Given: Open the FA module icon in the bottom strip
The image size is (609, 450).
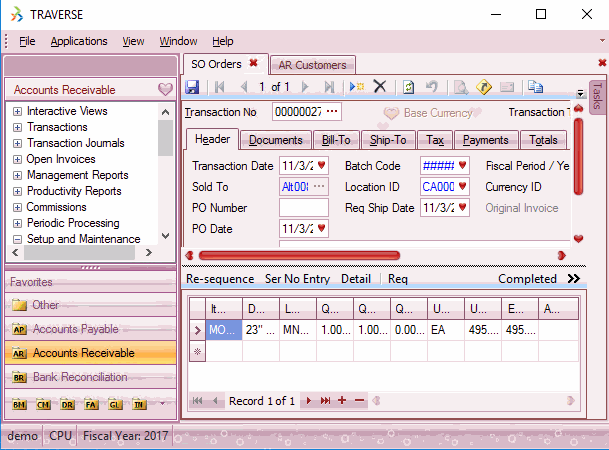Looking at the screenshot, I should click(91, 405).
